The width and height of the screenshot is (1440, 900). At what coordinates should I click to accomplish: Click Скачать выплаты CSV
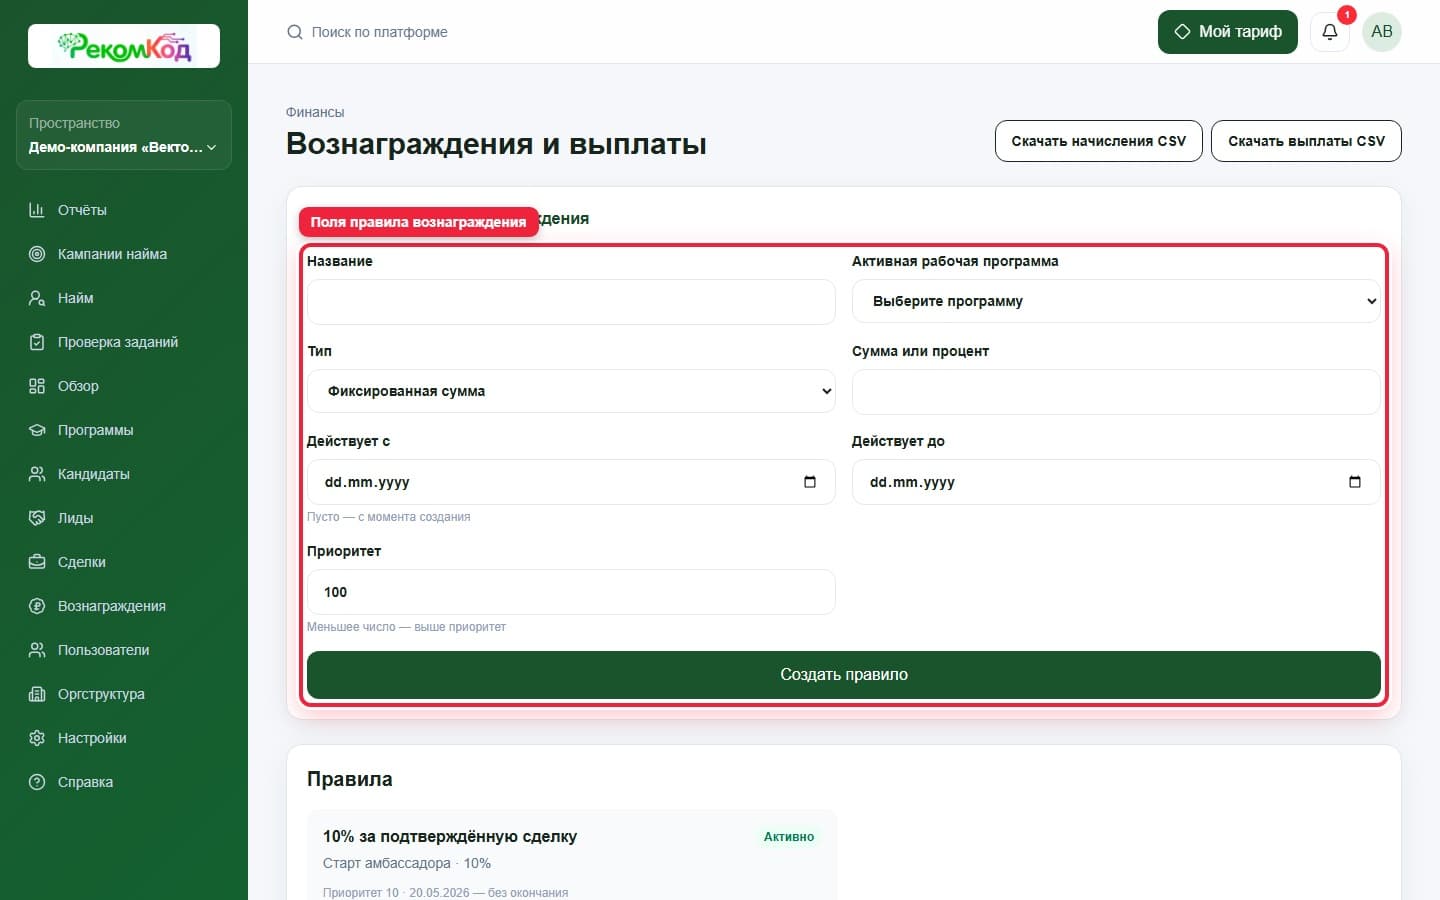click(x=1306, y=141)
